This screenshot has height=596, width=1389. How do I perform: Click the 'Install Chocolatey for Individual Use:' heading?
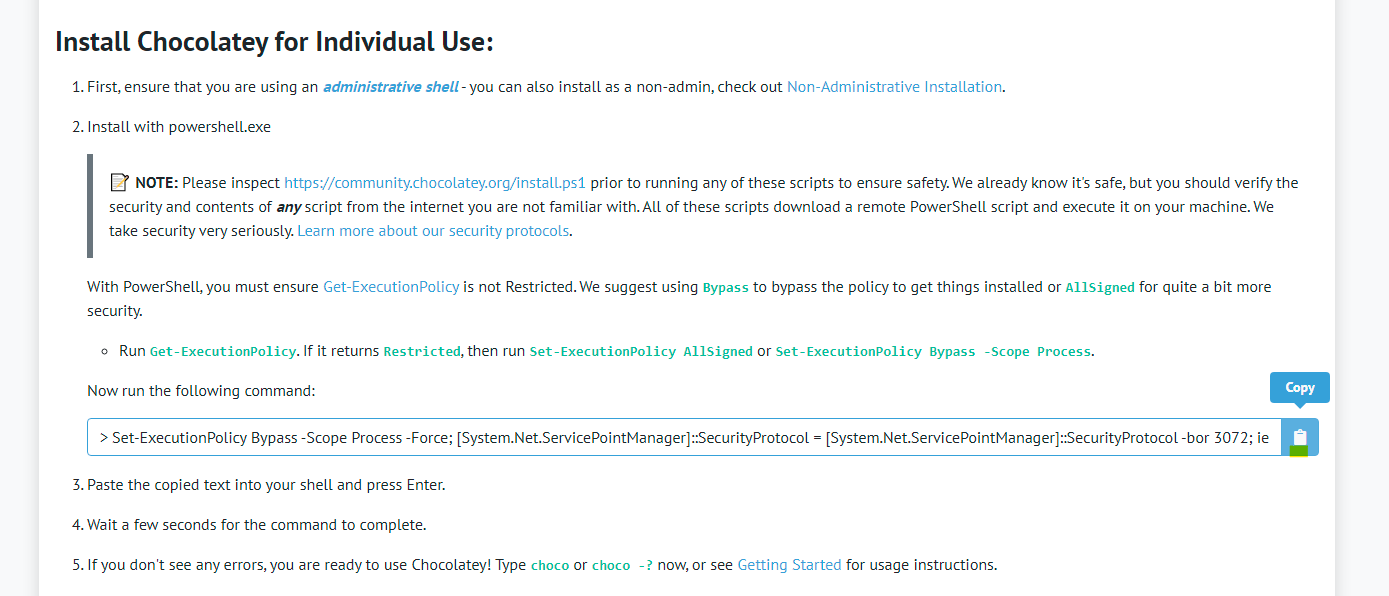274,42
